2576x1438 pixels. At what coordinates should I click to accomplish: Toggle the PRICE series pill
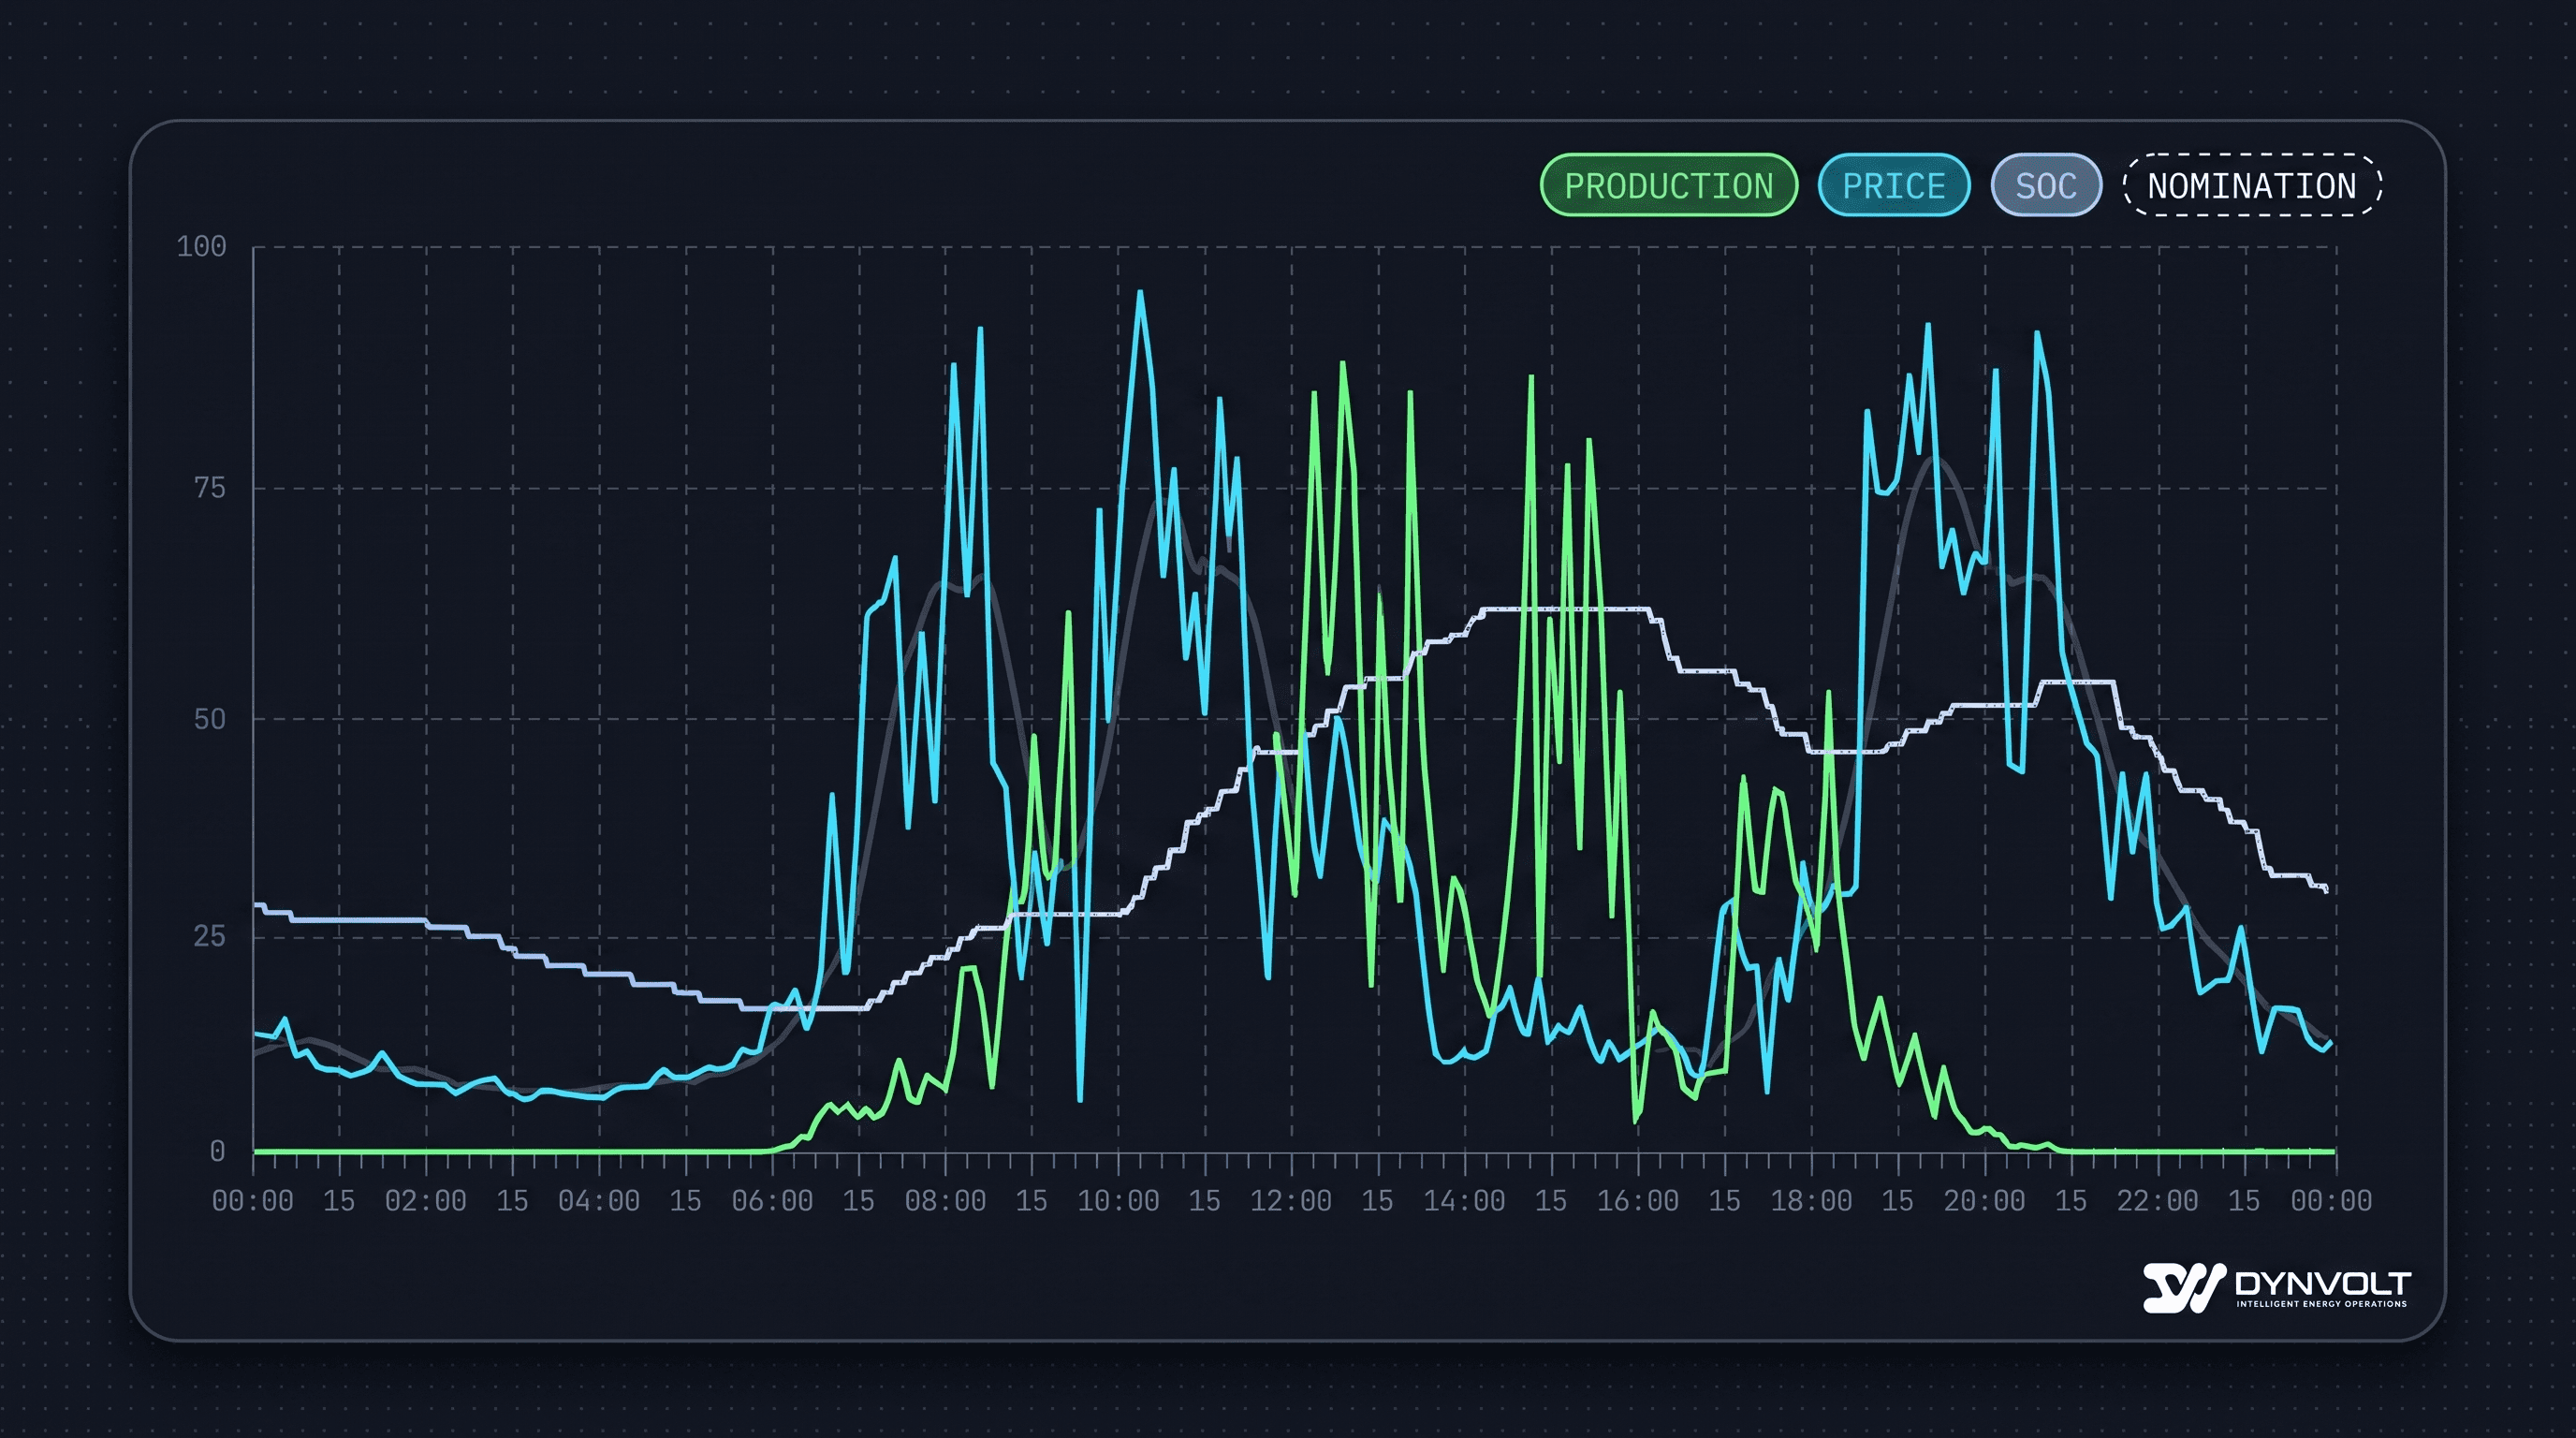(x=1893, y=185)
